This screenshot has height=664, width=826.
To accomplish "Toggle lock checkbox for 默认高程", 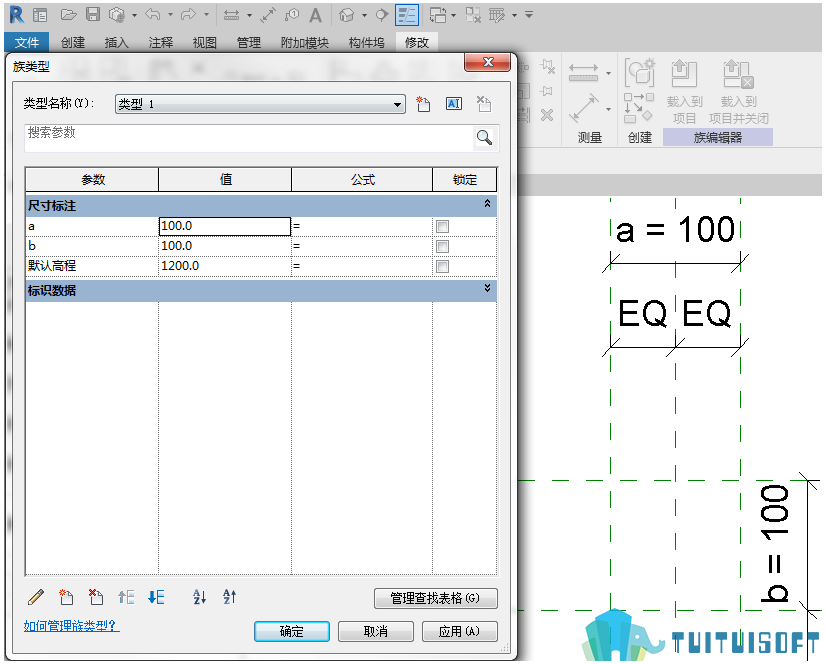I will point(442,267).
